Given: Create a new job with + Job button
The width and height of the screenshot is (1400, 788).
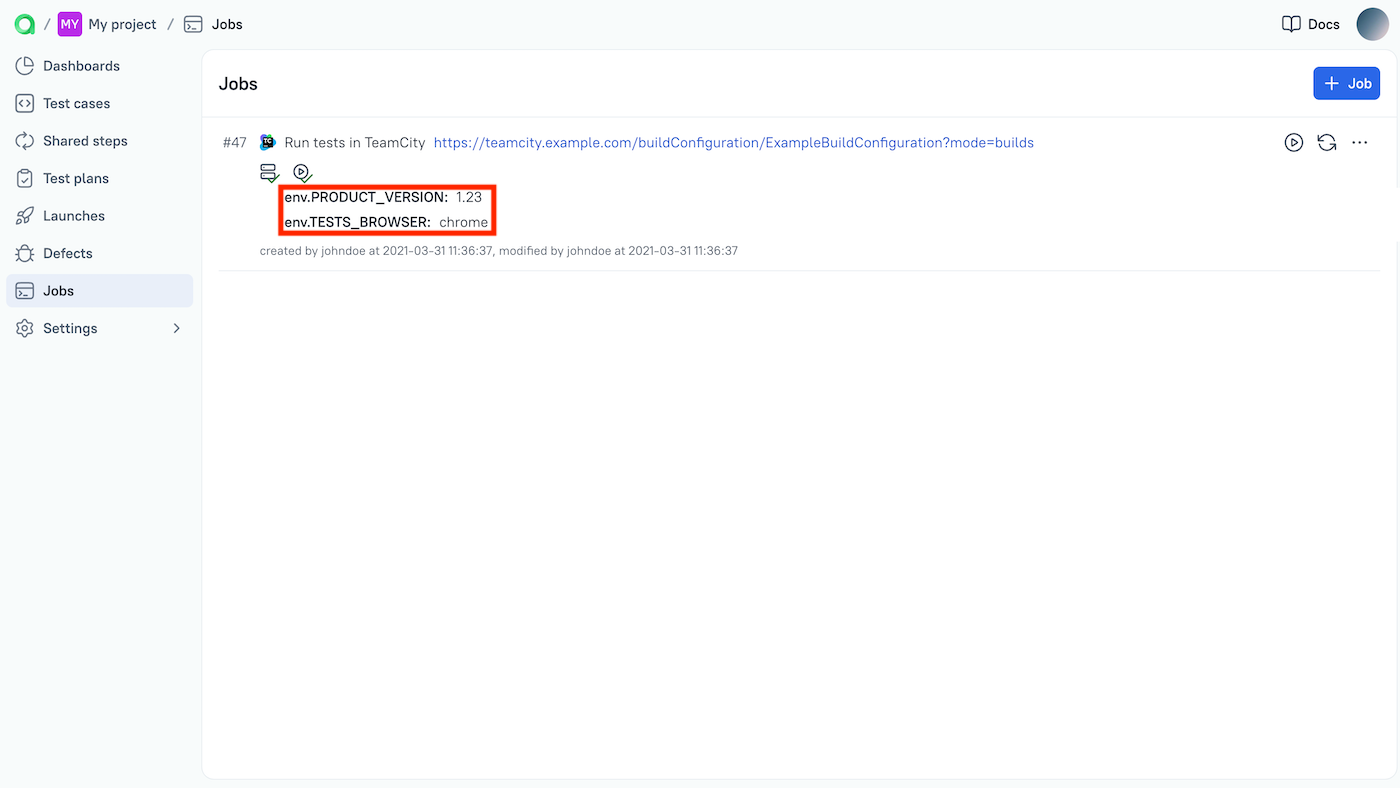Looking at the screenshot, I should point(1346,83).
